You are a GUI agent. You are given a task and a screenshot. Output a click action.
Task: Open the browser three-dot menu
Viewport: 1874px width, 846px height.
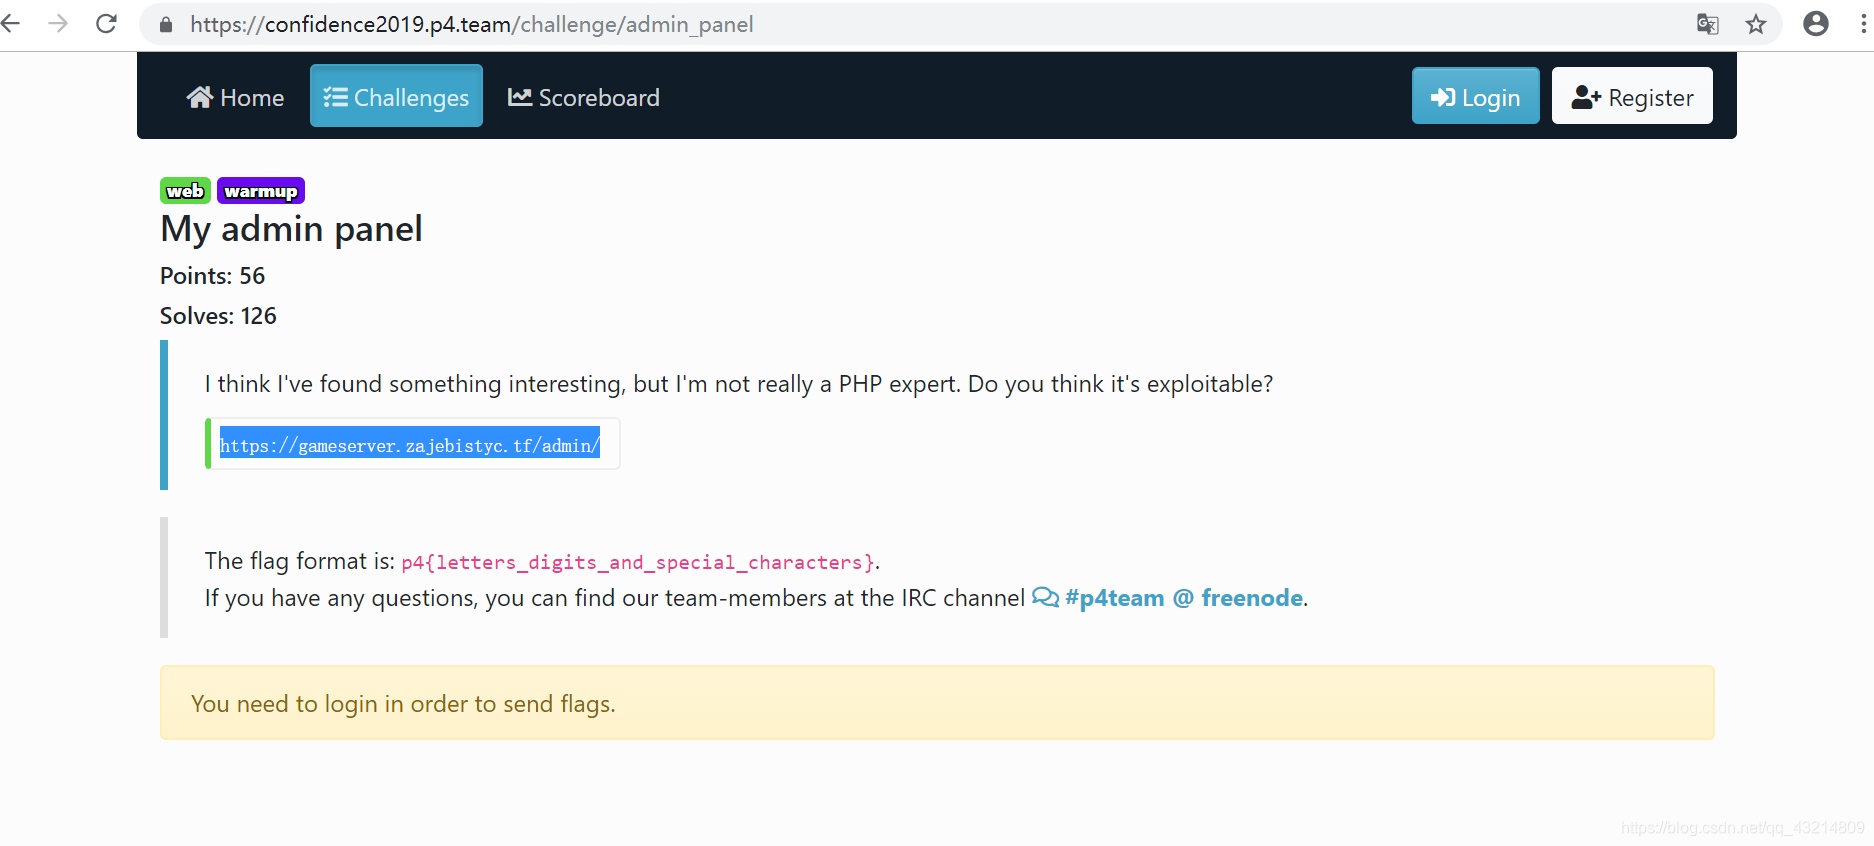point(1863,24)
